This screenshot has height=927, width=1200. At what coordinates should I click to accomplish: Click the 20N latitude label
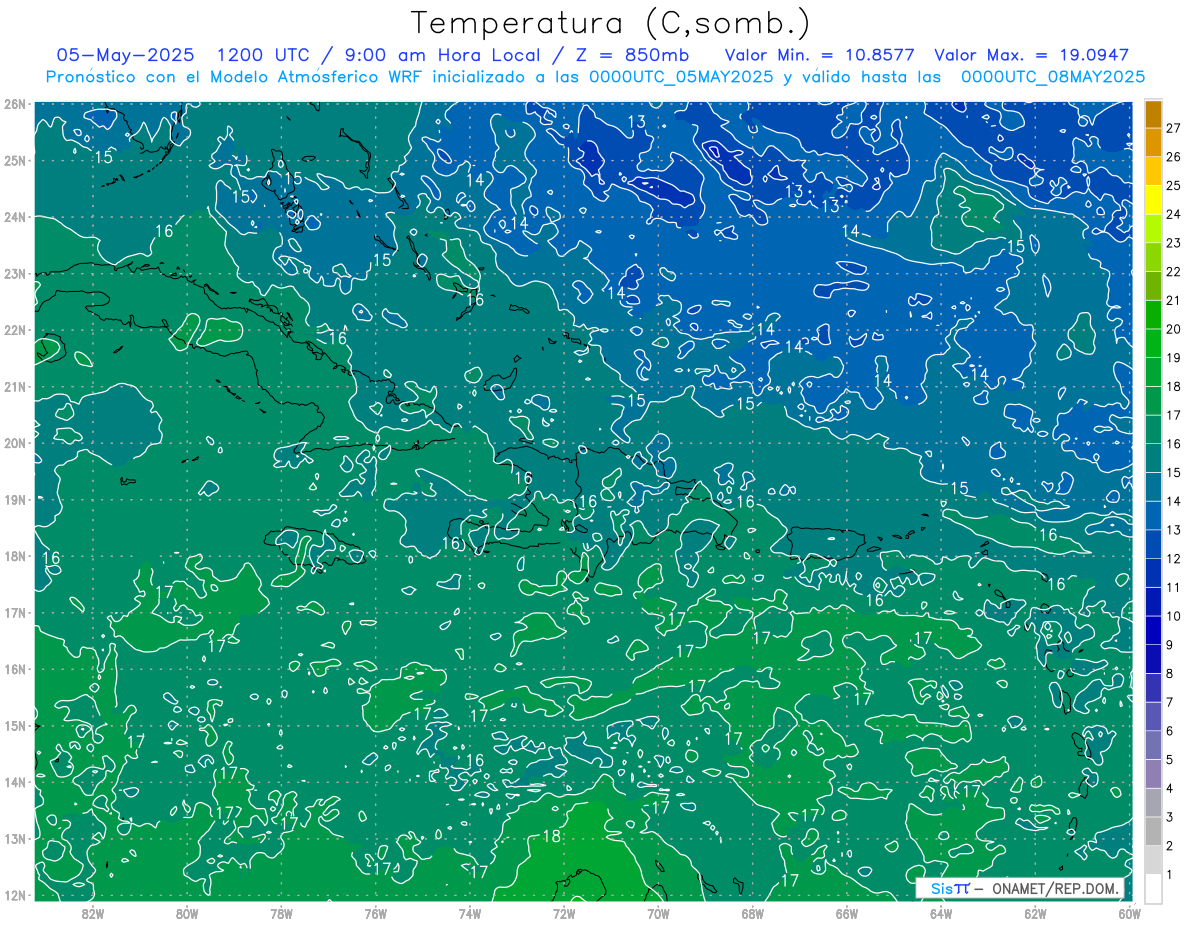[x=15, y=443]
